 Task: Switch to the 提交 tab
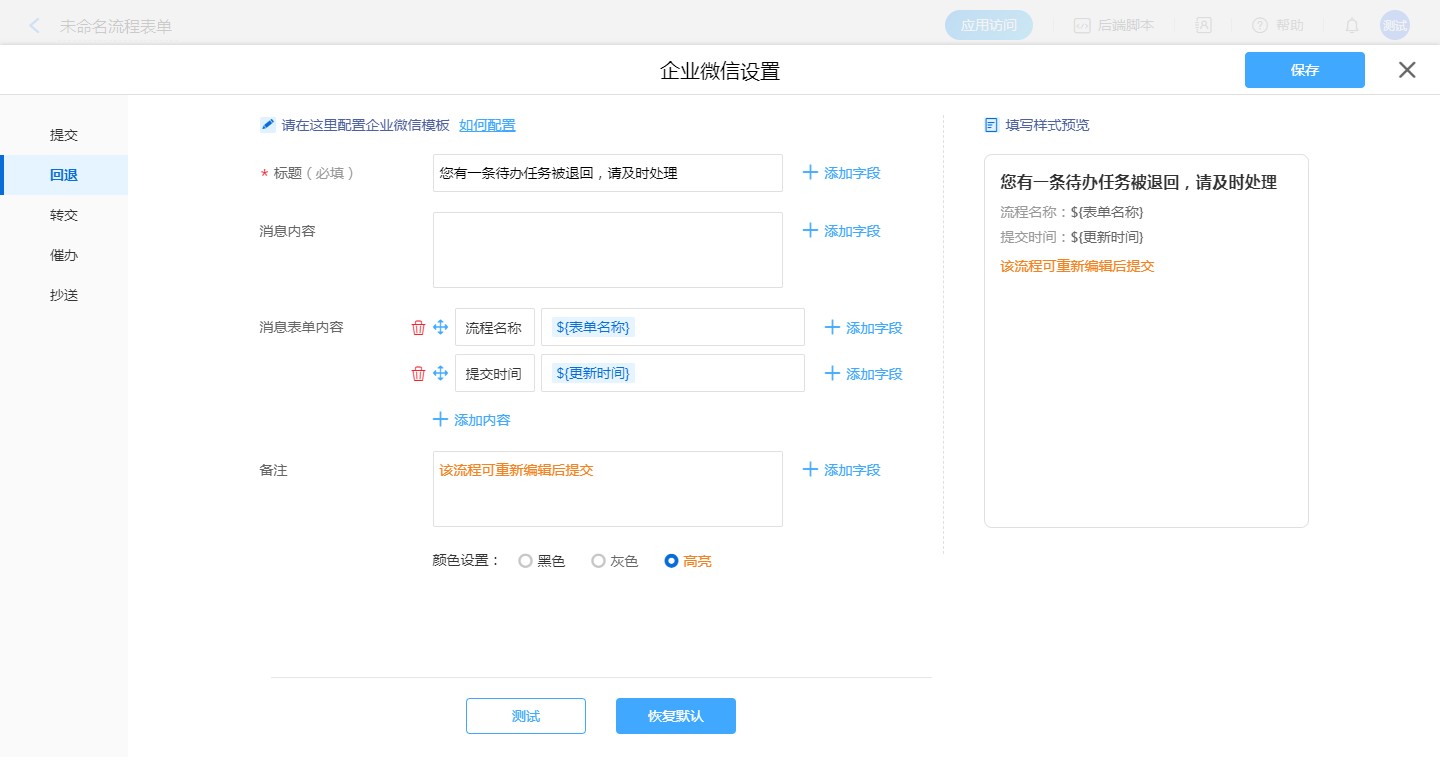tap(64, 135)
